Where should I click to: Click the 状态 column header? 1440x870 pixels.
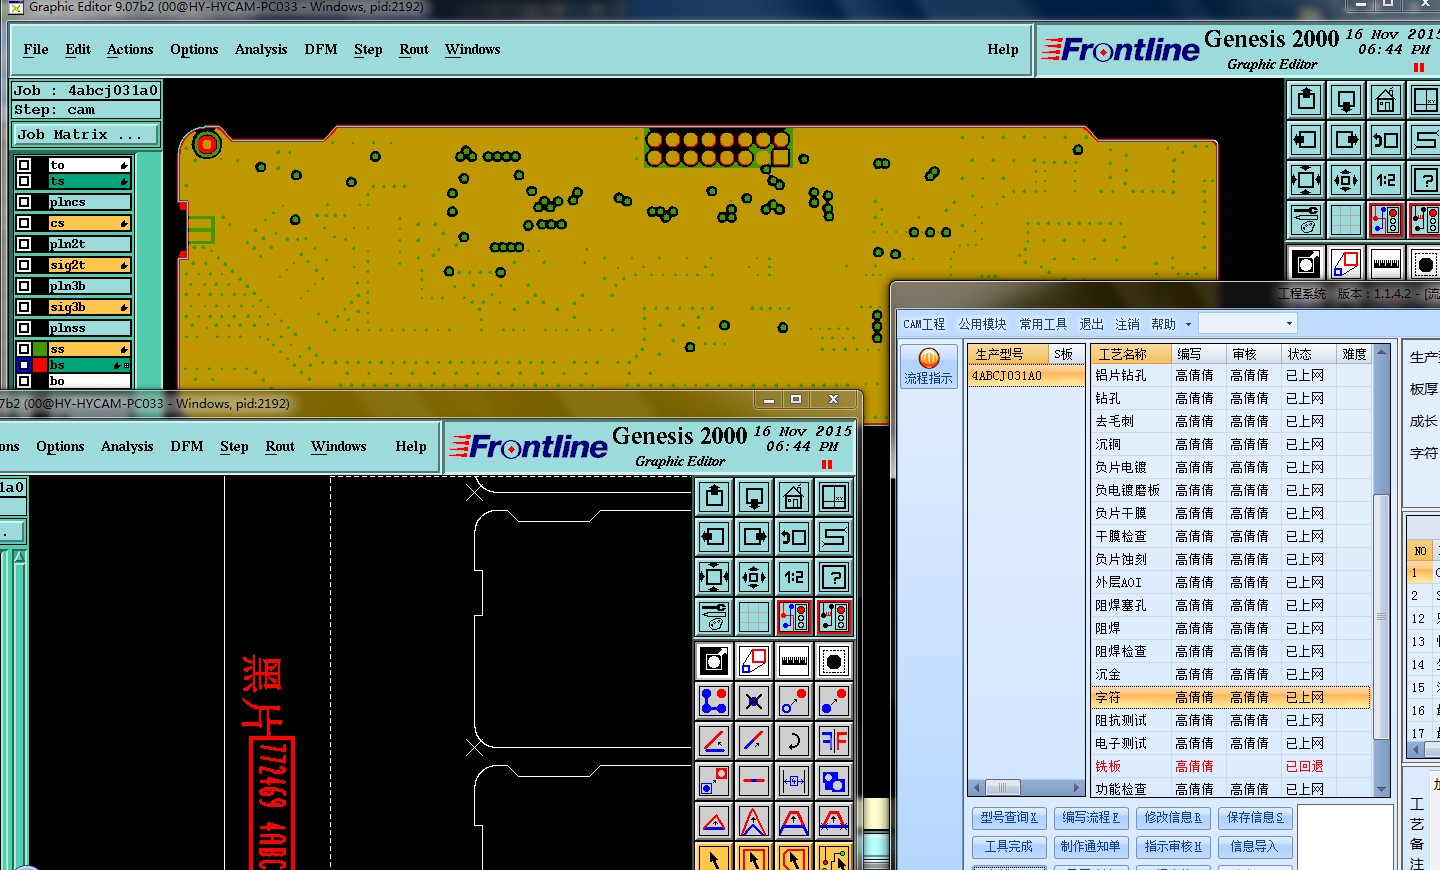(x=1309, y=354)
